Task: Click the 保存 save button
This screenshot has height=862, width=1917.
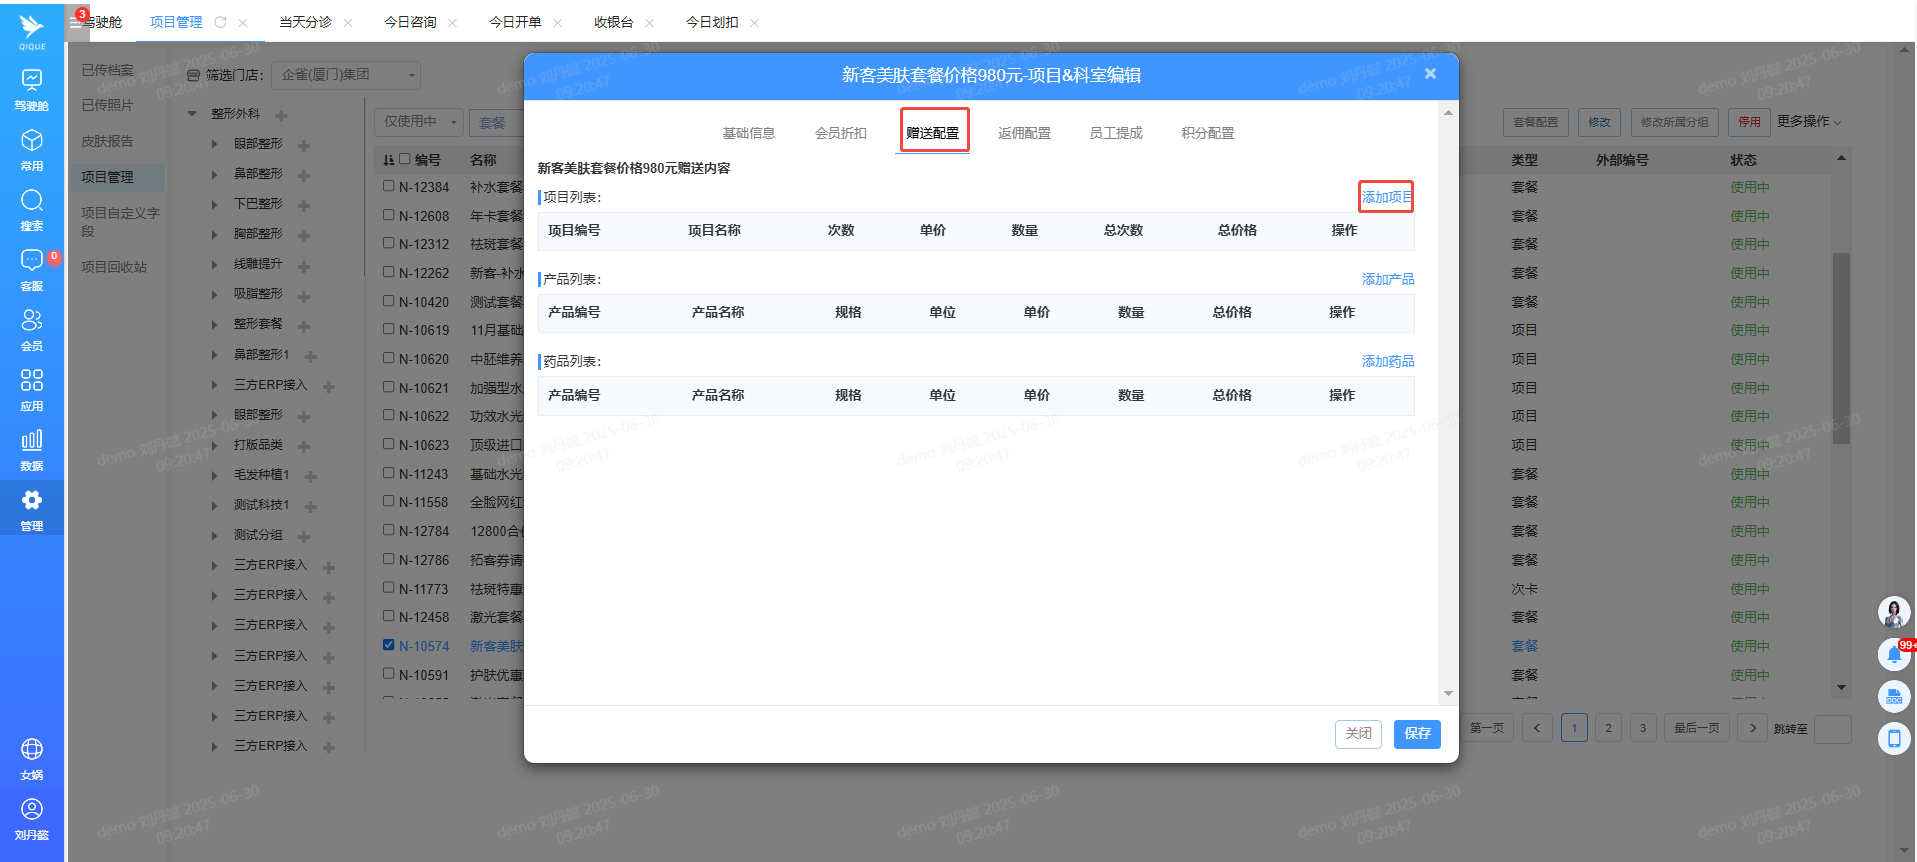Action: [x=1416, y=734]
